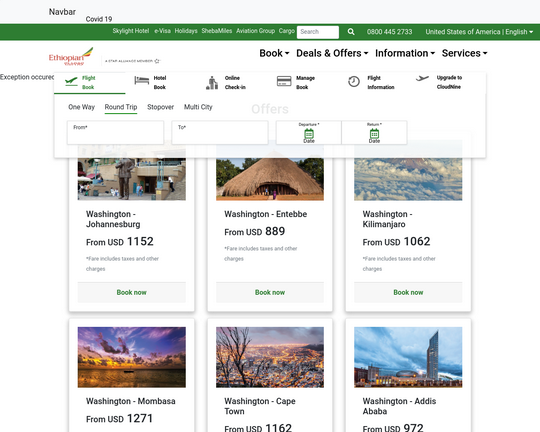Click the To airport input field
This screenshot has width=540, height=432.
pos(220,132)
